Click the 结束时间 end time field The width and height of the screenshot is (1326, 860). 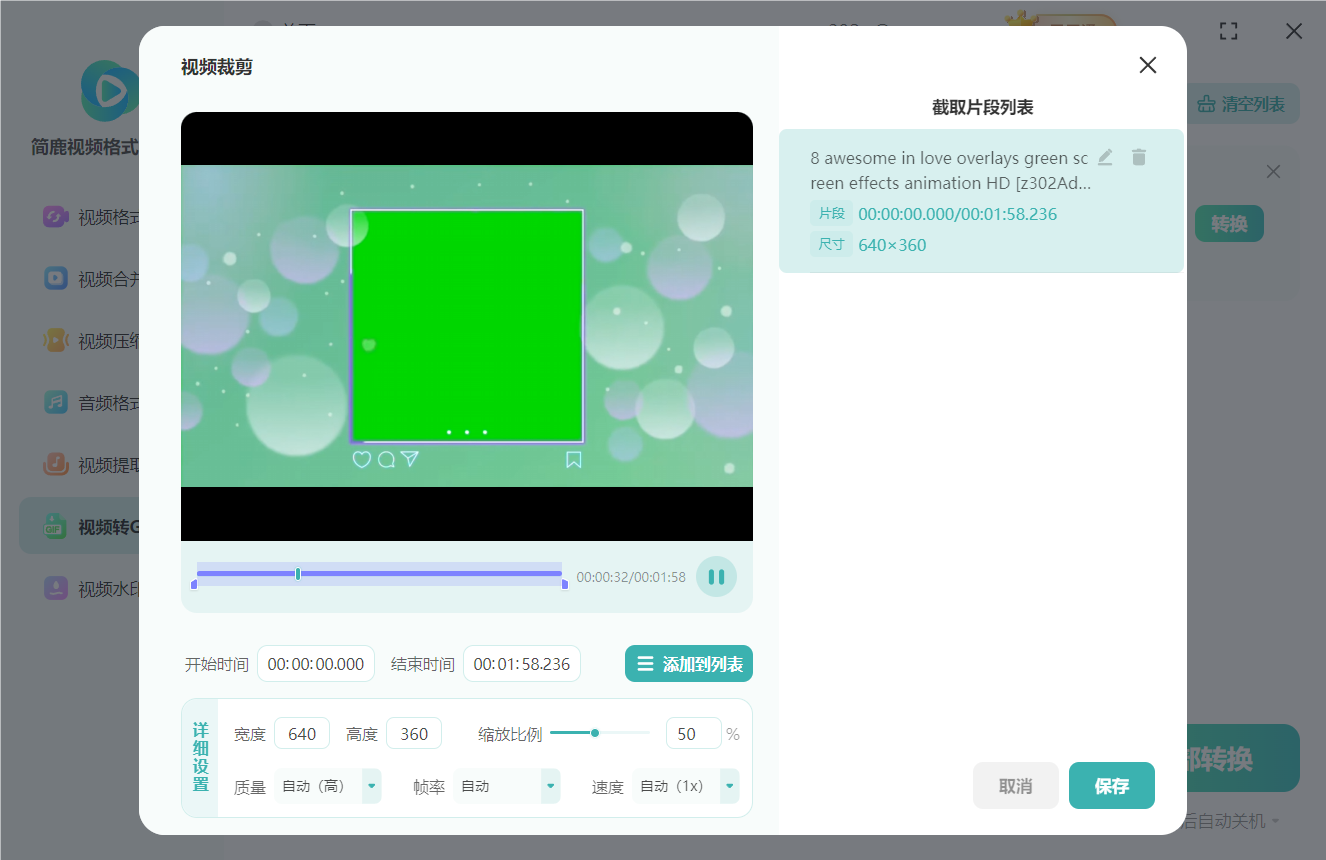click(521, 664)
